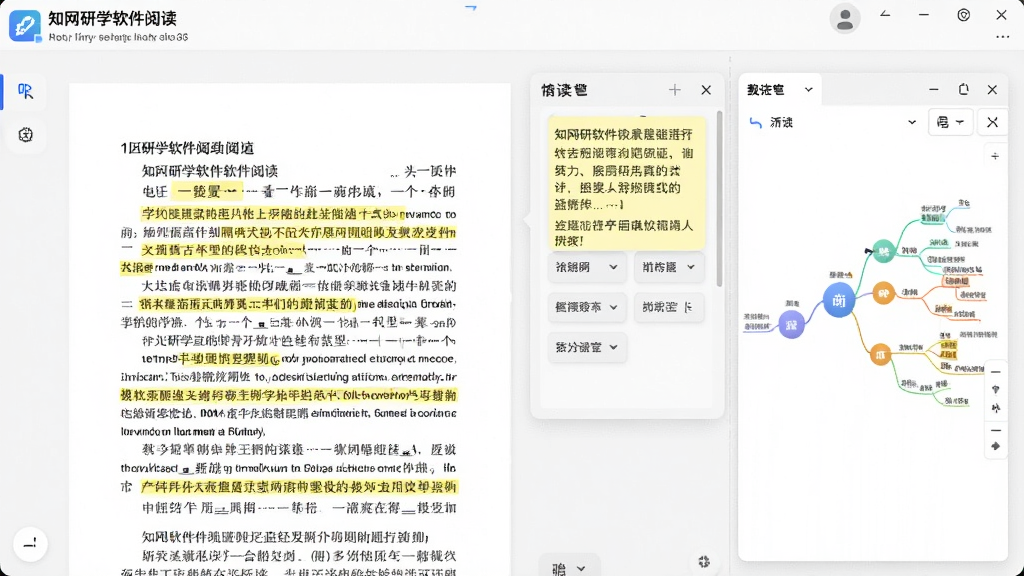Click the round gear icon below the notes panel
The height and width of the screenshot is (576, 1024).
click(x=703, y=562)
